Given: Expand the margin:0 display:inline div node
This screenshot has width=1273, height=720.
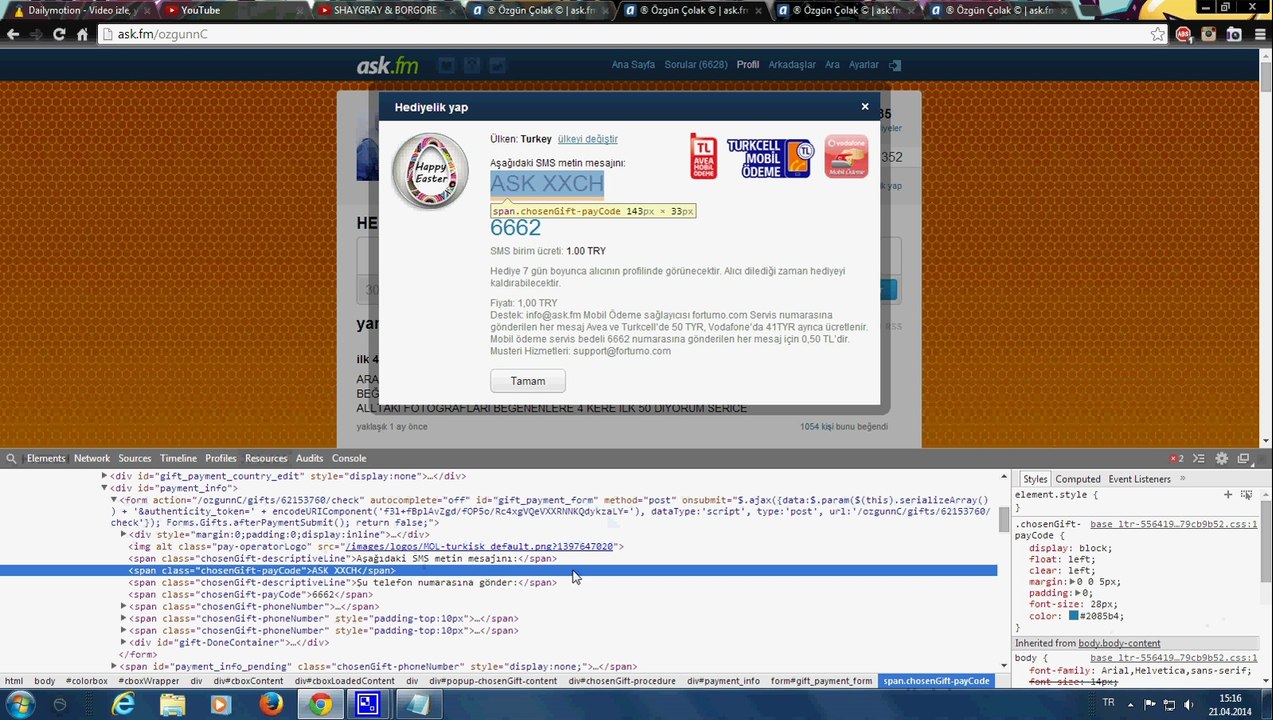Looking at the screenshot, I should 123,535.
